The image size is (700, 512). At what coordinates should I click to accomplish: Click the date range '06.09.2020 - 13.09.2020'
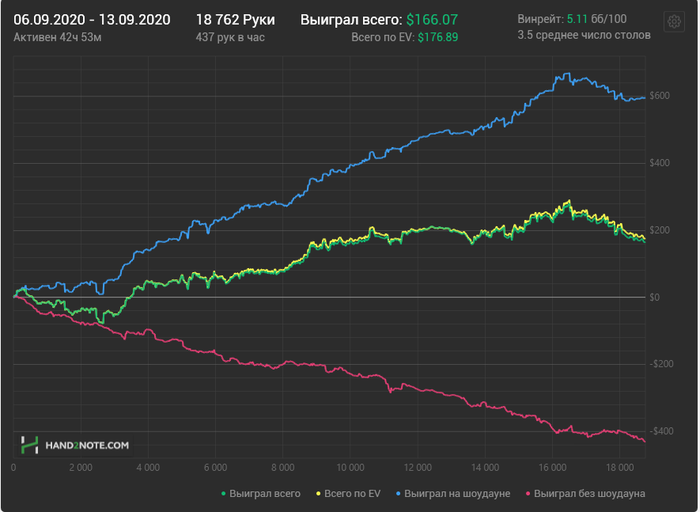(x=92, y=20)
